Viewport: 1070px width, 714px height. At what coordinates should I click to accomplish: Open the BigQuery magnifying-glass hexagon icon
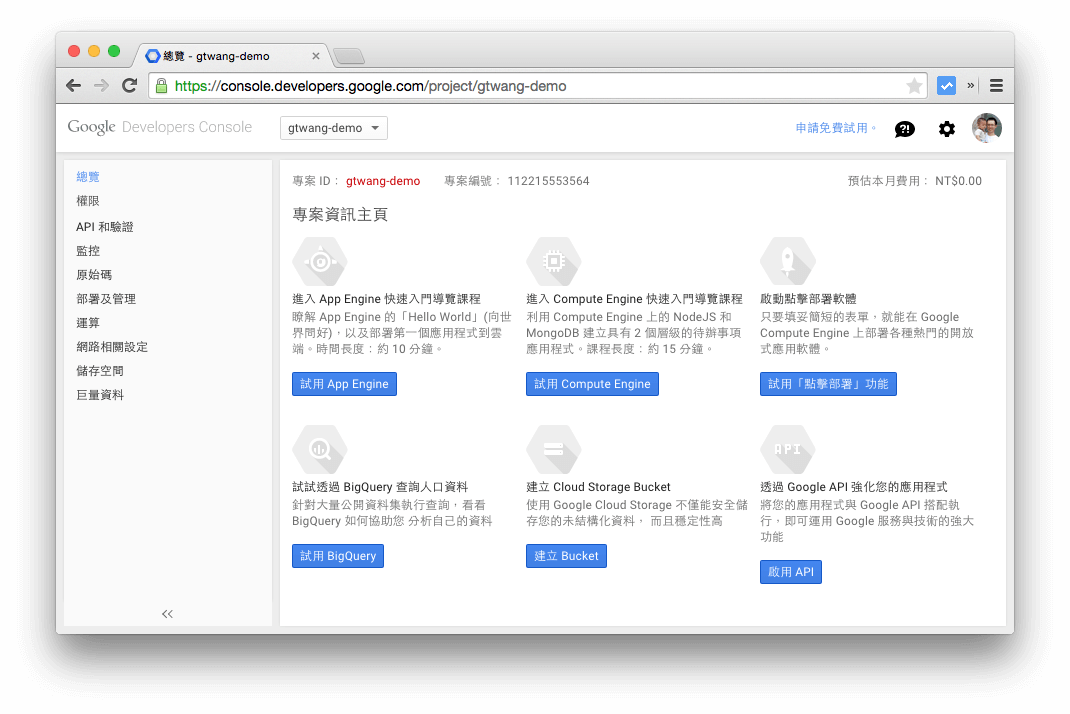(x=320, y=449)
